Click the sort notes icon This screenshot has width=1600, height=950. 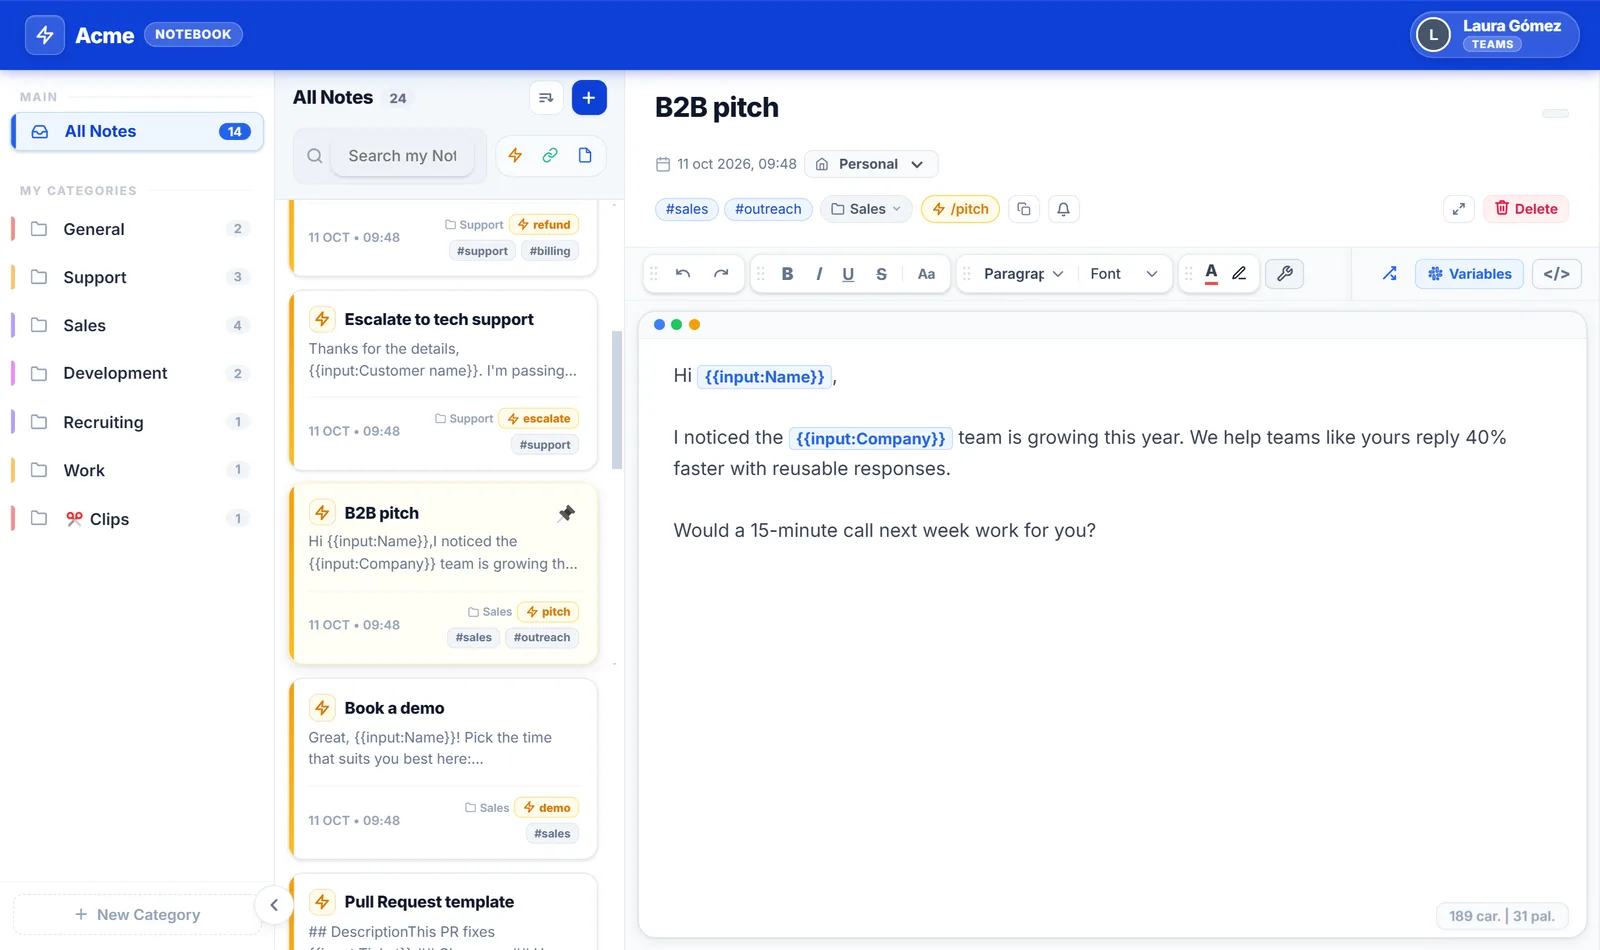coord(546,98)
